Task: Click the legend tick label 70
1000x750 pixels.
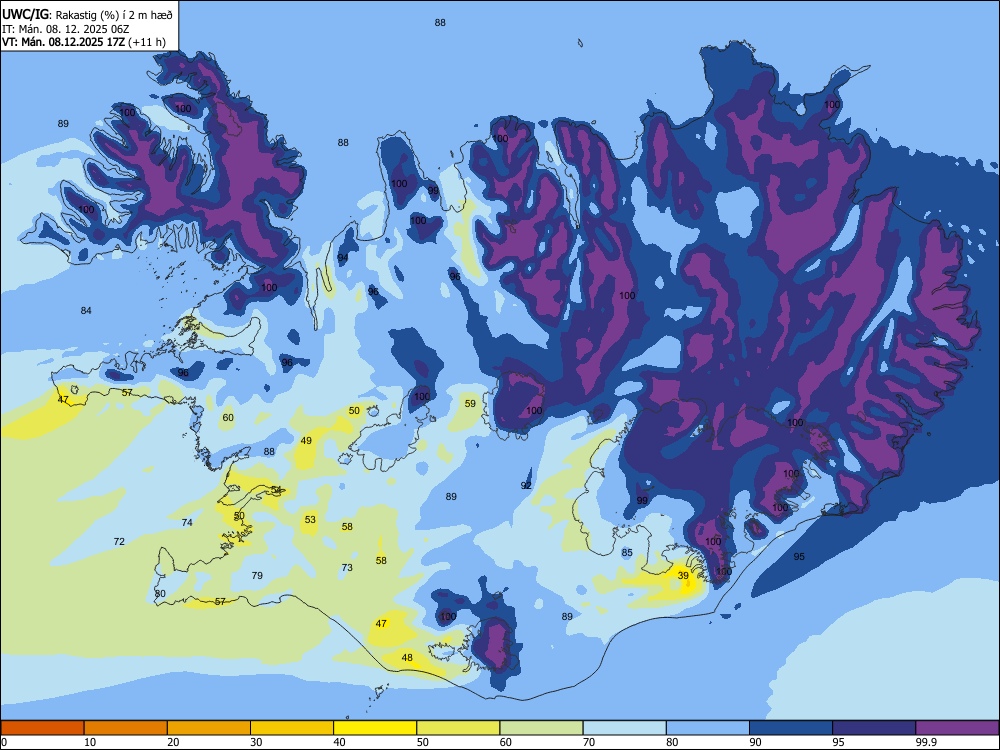Action: click(x=589, y=742)
